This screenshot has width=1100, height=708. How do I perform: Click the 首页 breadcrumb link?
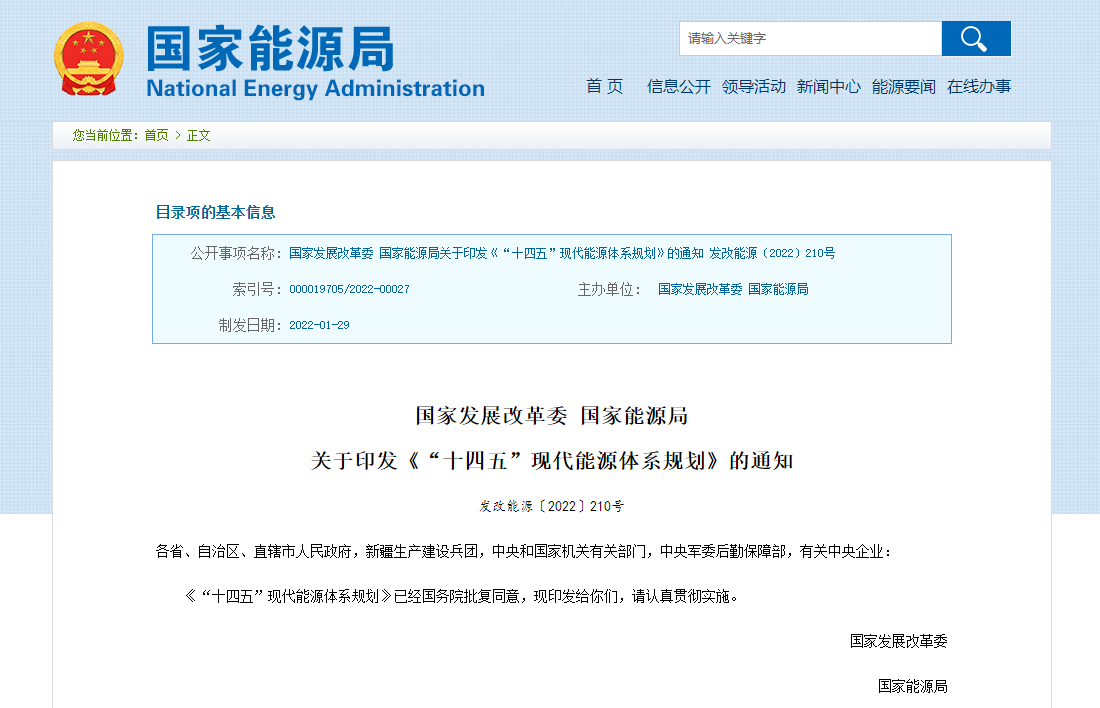156,135
